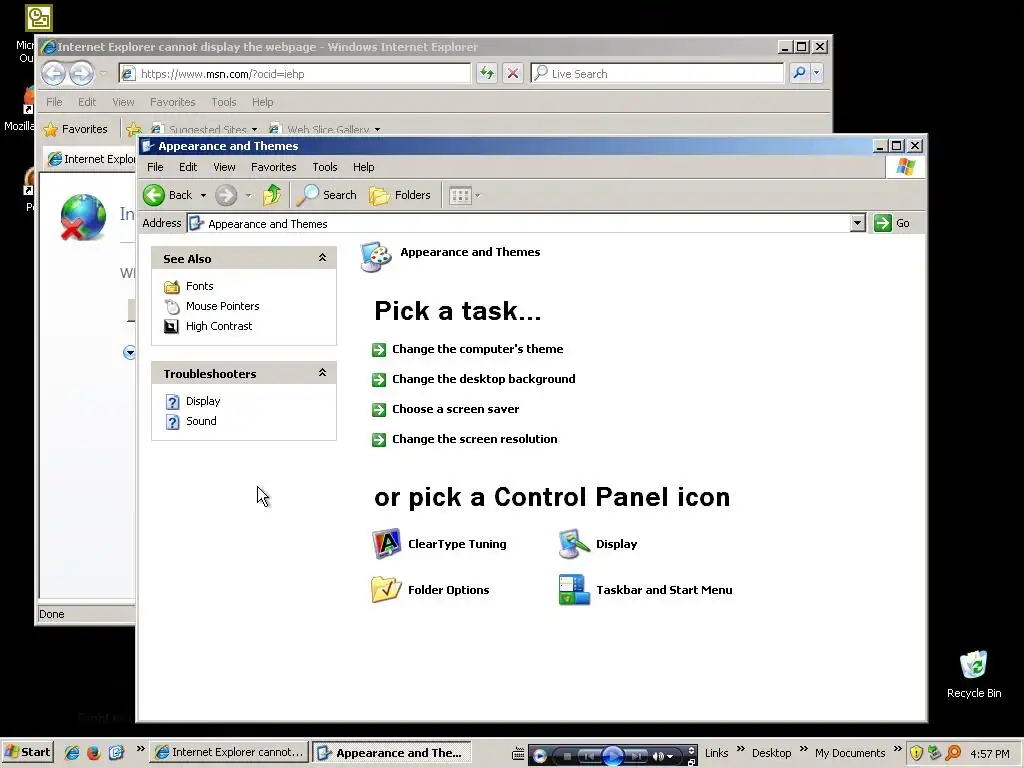This screenshot has width=1024, height=768.
Task: Launch Internet Explorer from Quick Launch
Action: [x=72, y=753]
